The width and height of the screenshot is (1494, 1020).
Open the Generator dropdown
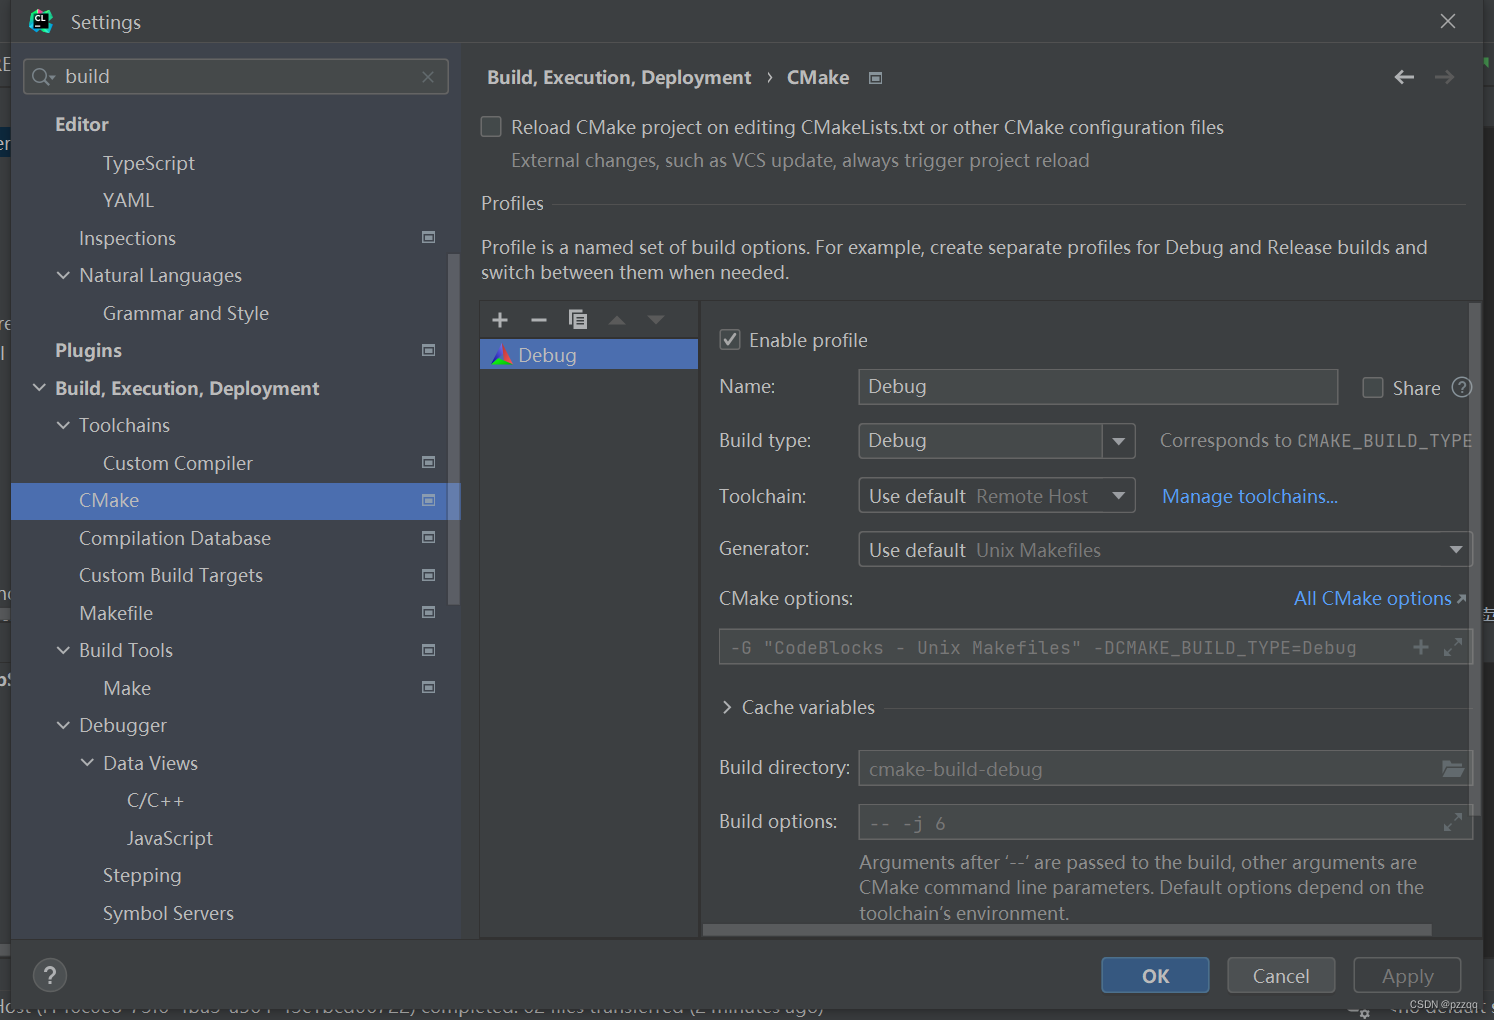(1456, 549)
